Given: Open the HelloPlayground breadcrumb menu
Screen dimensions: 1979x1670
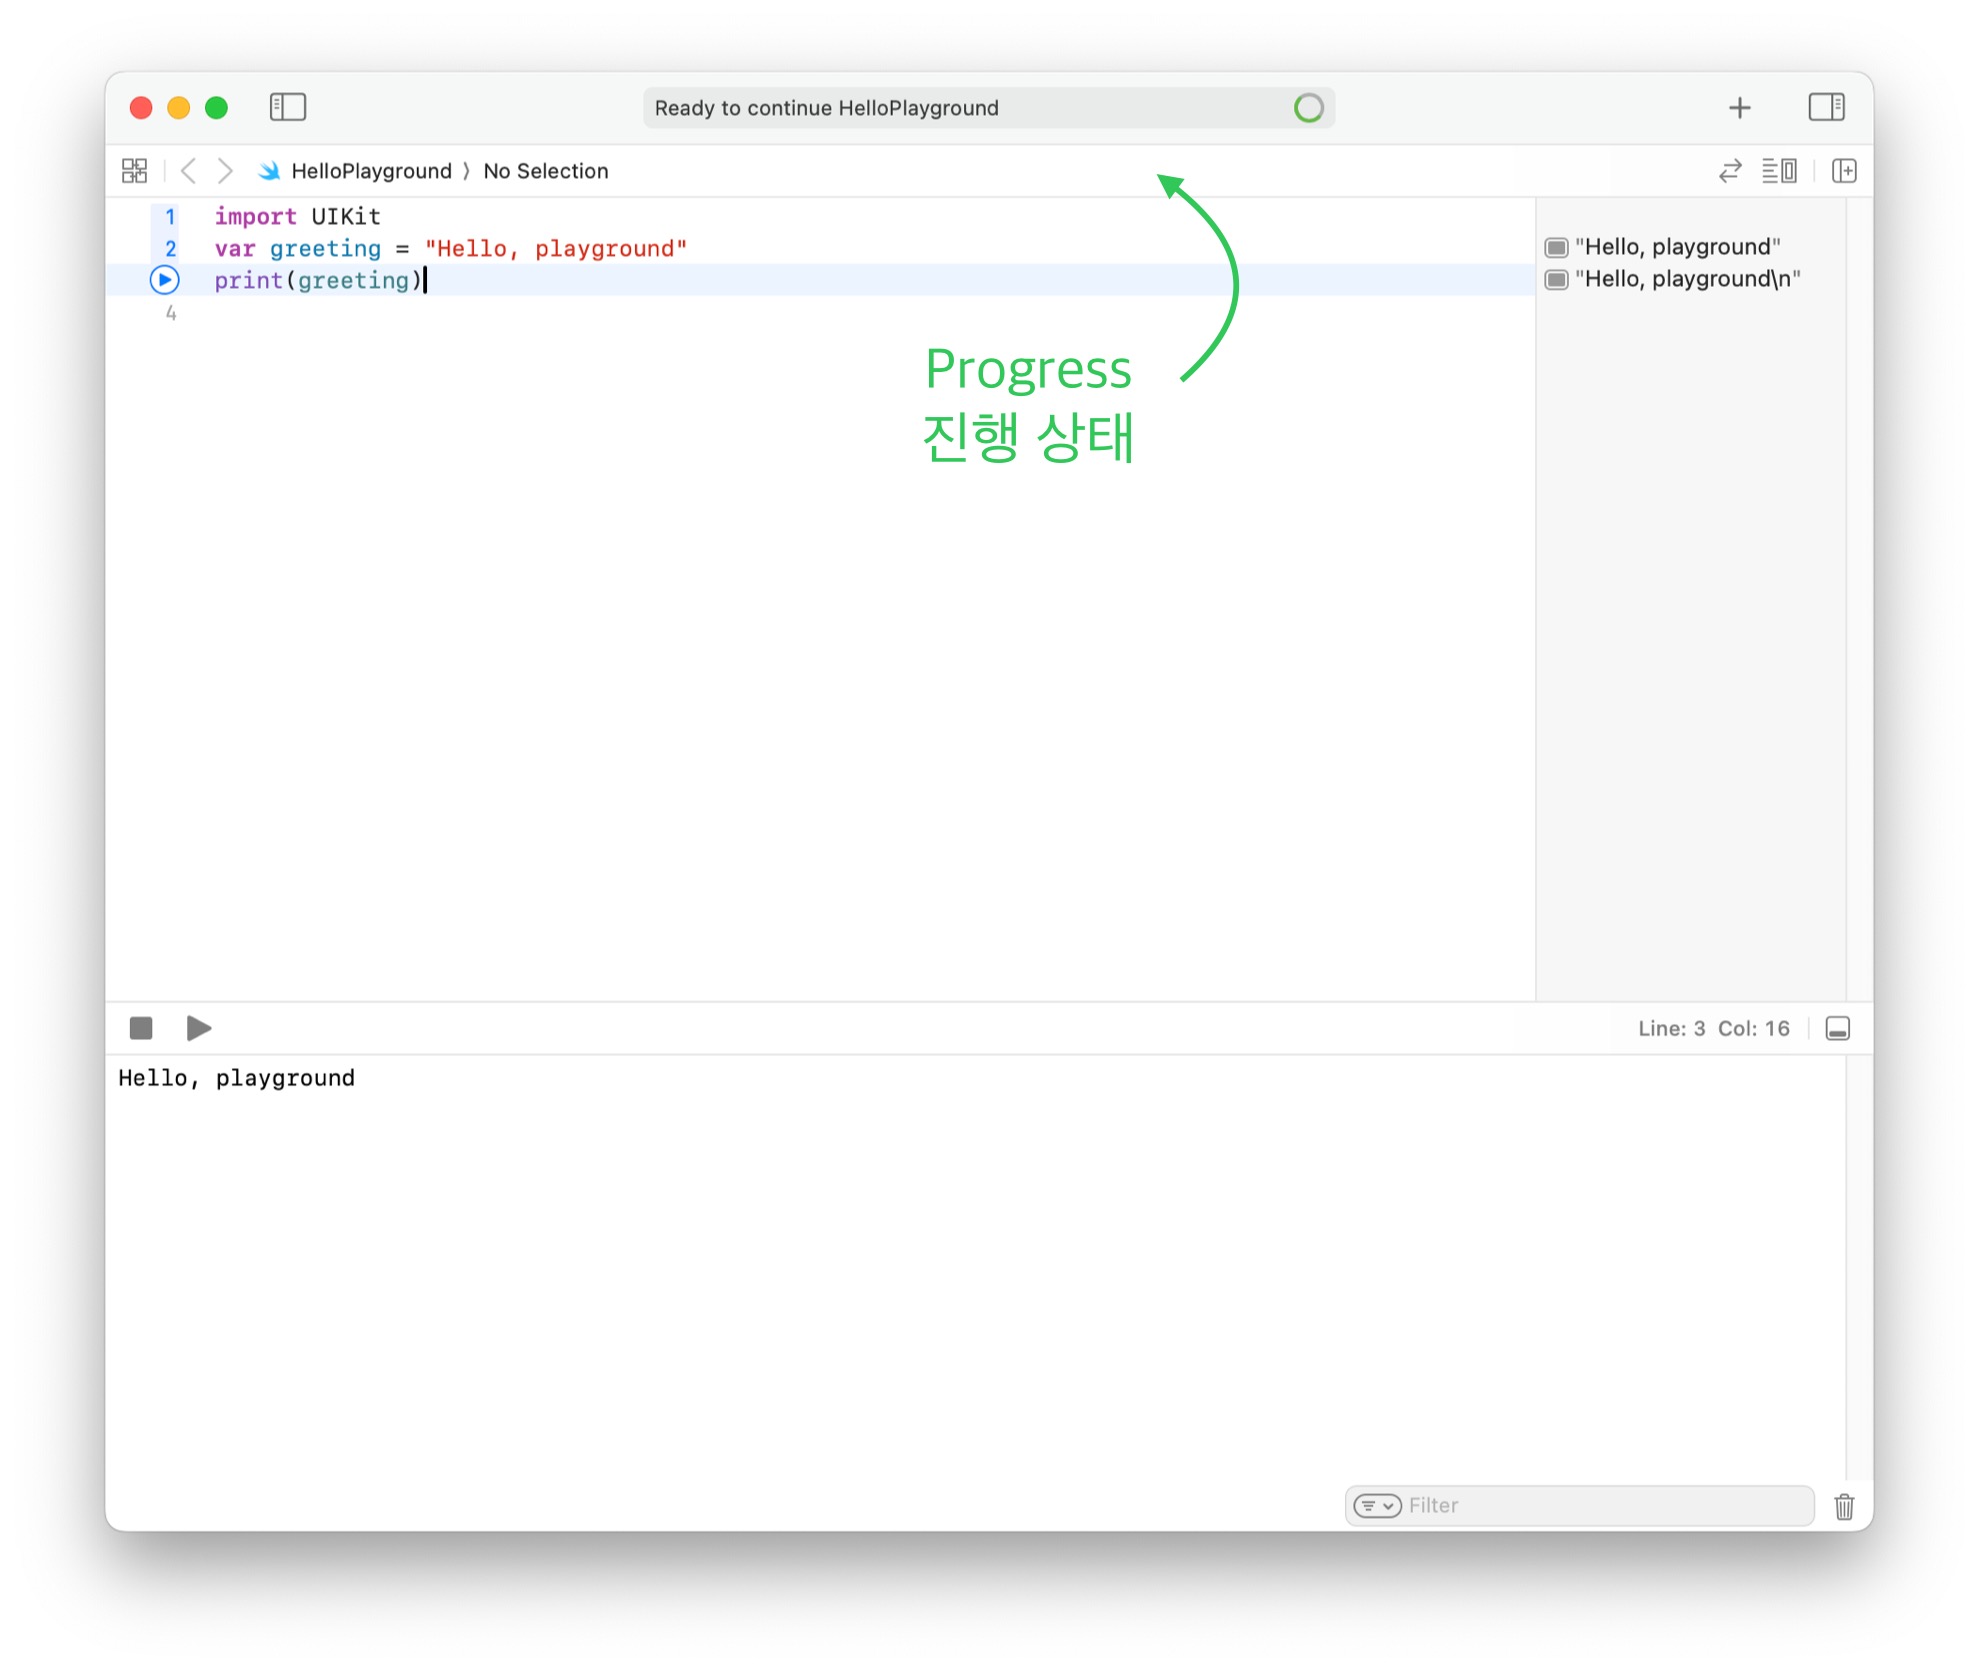Looking at the screenshot, I should click(x=370, y=171).
